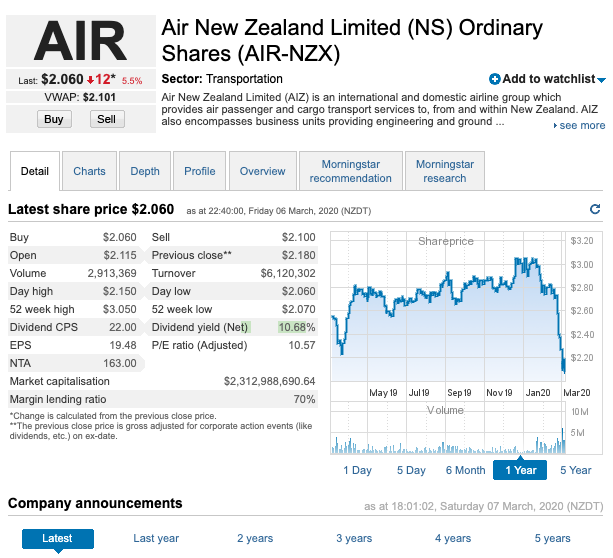Switch to the Charts tab
Screen dimensions: 613x558
click(89, 171)
